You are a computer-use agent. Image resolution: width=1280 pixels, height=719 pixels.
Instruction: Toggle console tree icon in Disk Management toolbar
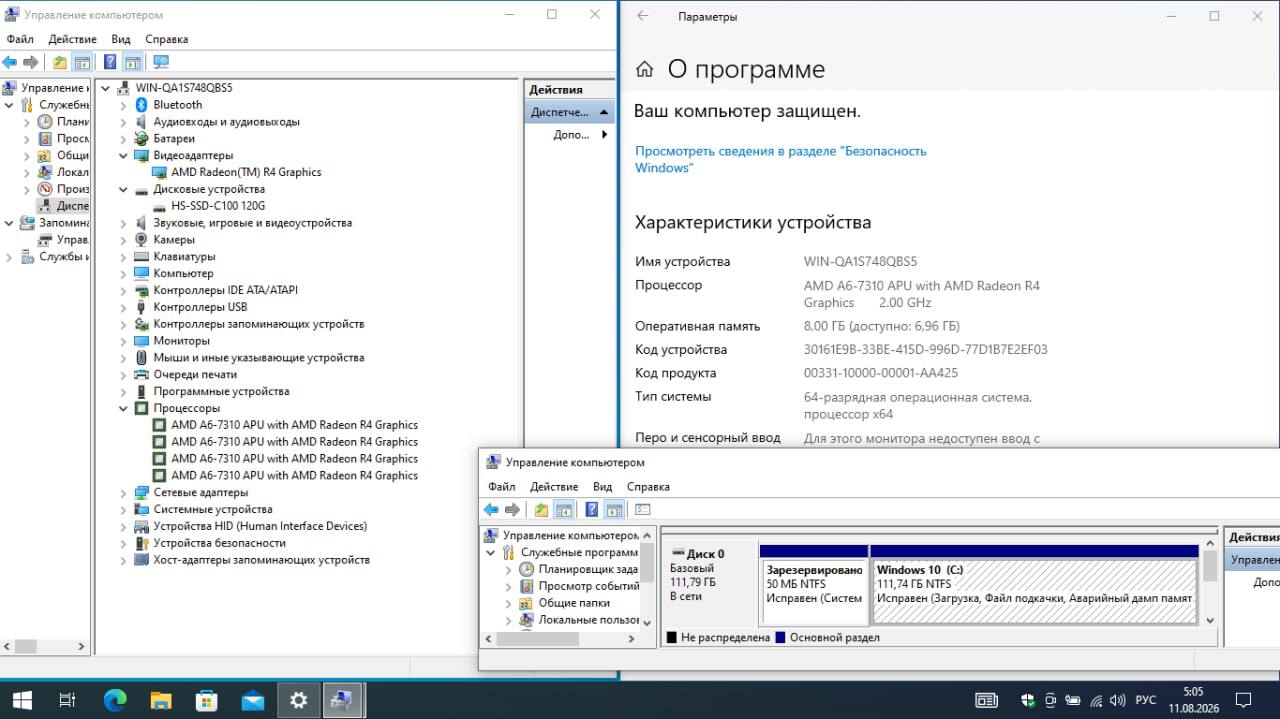pos(564,510)
